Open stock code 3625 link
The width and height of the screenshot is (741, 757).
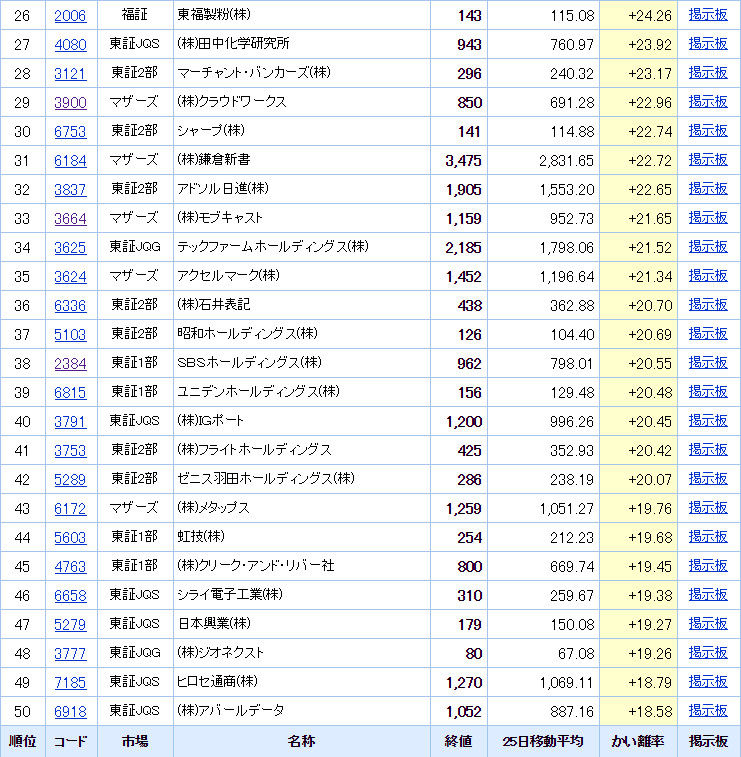70,248
